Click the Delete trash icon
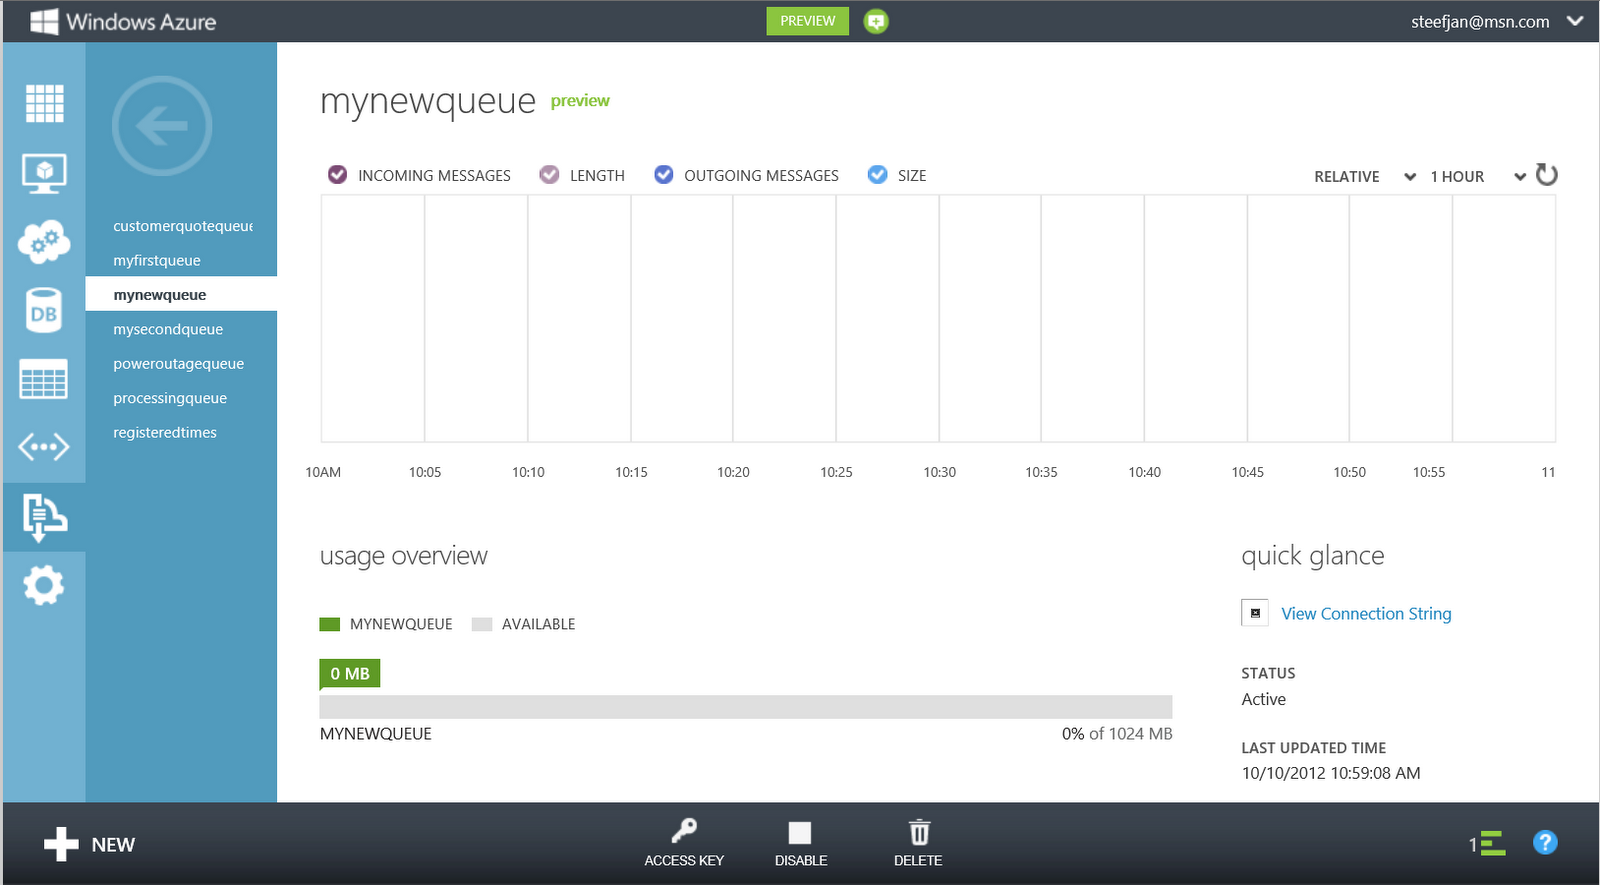Screen dimensions: 1600x885 point(919,832)
